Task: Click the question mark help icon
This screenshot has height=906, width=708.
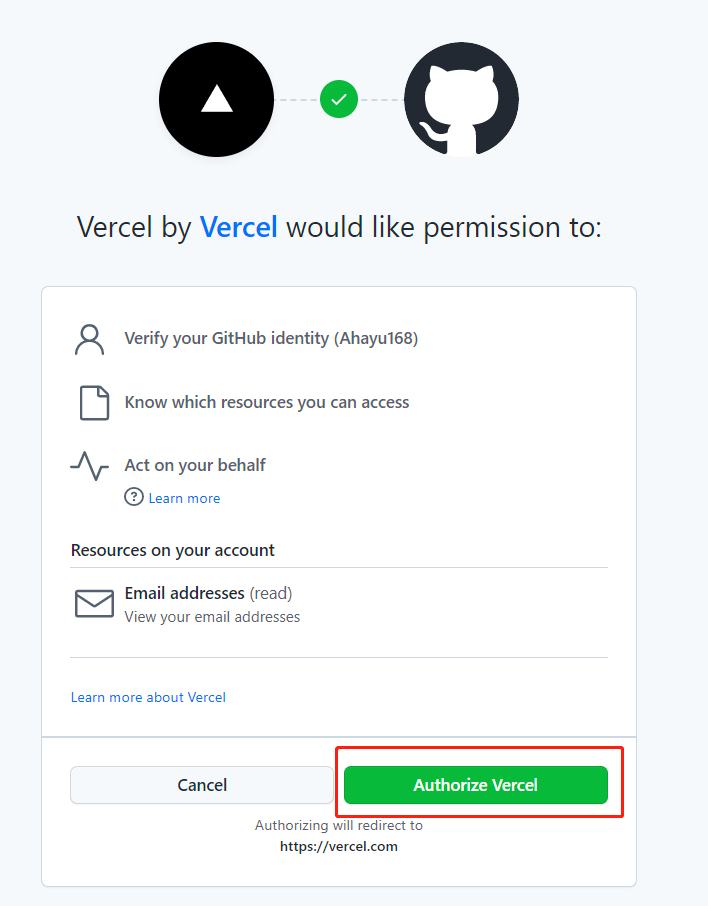Action: [134, 497]
